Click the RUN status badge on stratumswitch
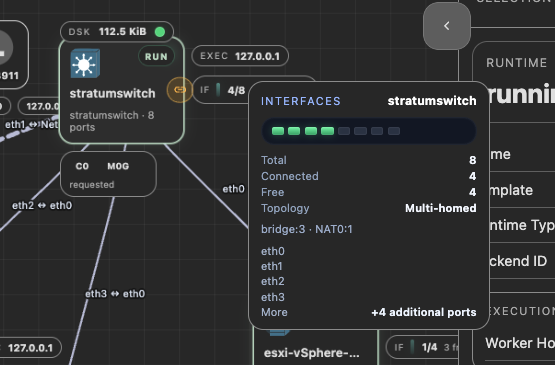The width and height of the screenshot is (555, 365). [x=156, y=57]
